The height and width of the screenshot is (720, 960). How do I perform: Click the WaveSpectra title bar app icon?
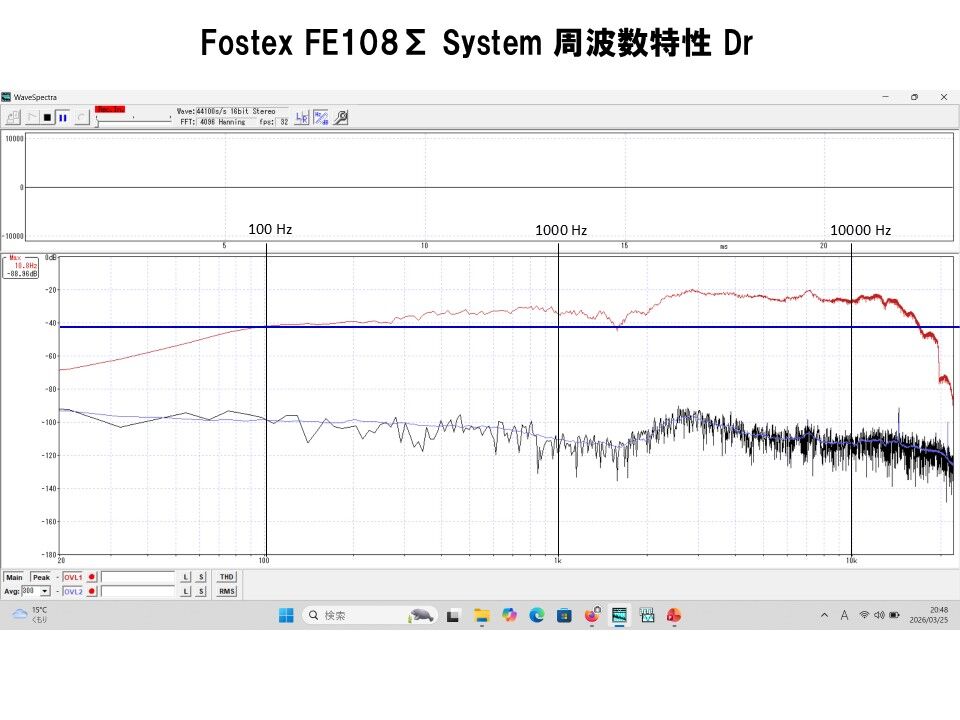click(6, 97)
